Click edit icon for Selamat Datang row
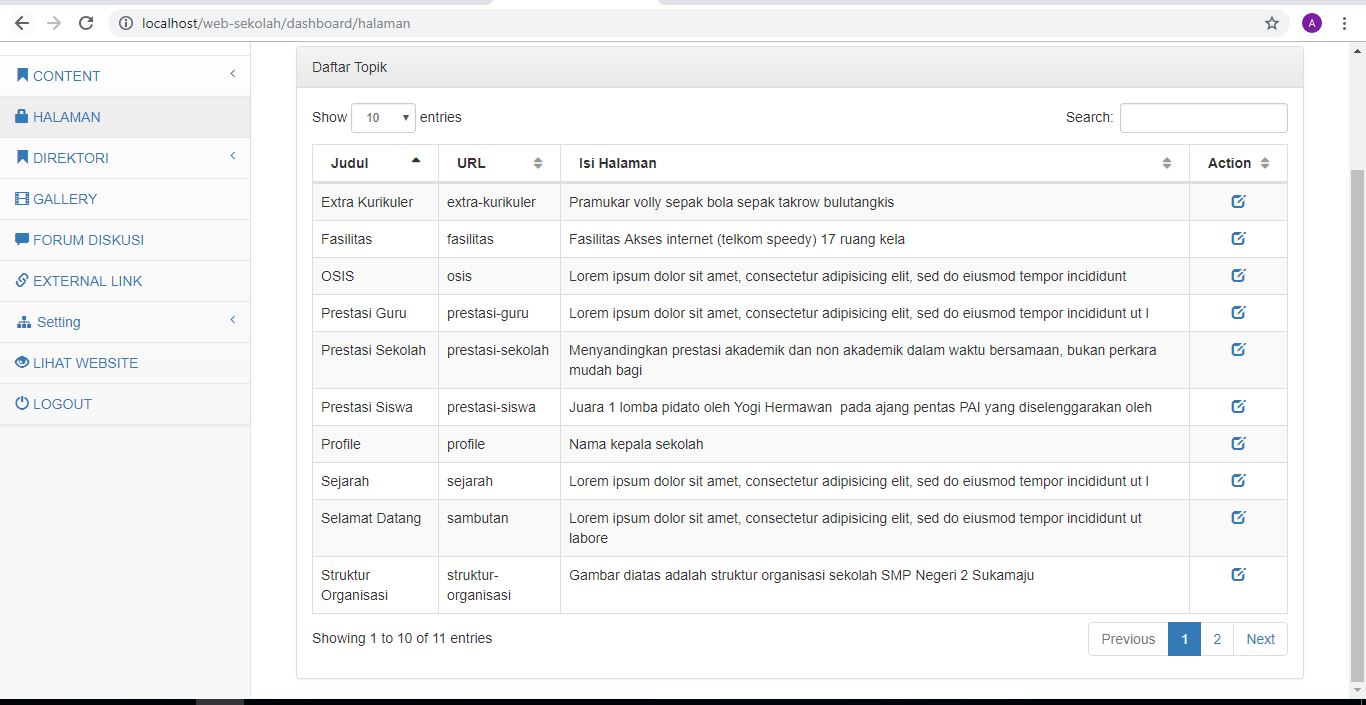Screen dimensions: 1366x705 click(1238, 518)
